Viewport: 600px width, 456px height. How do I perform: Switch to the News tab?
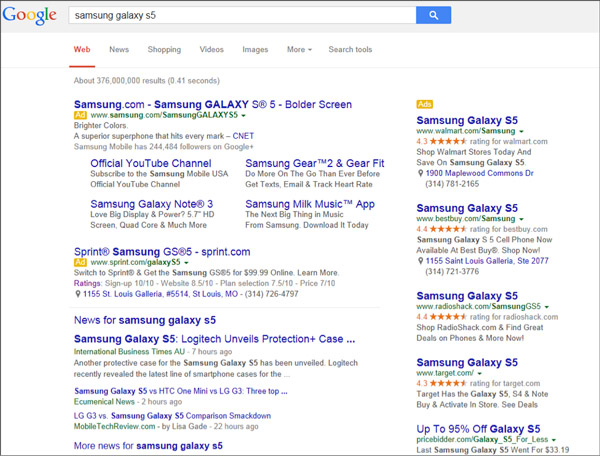[119, 49]
